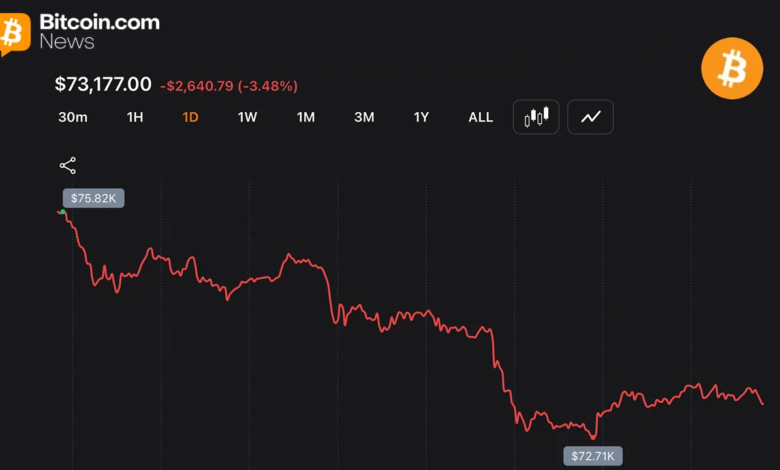The width and height of the screenshot is (780, 470).
Task: Switch to line chart view
Action: point(590,117)
